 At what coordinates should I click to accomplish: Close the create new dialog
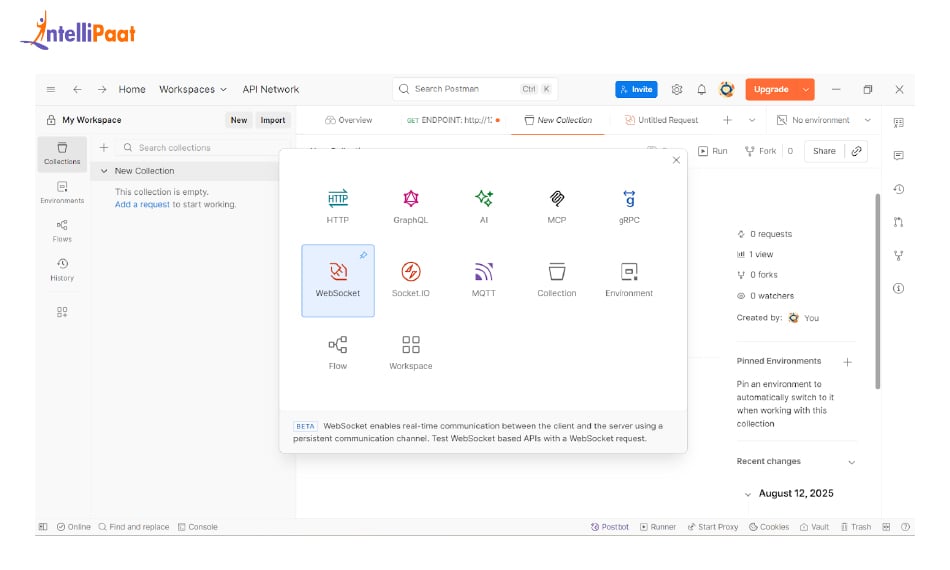click(676, 160)
